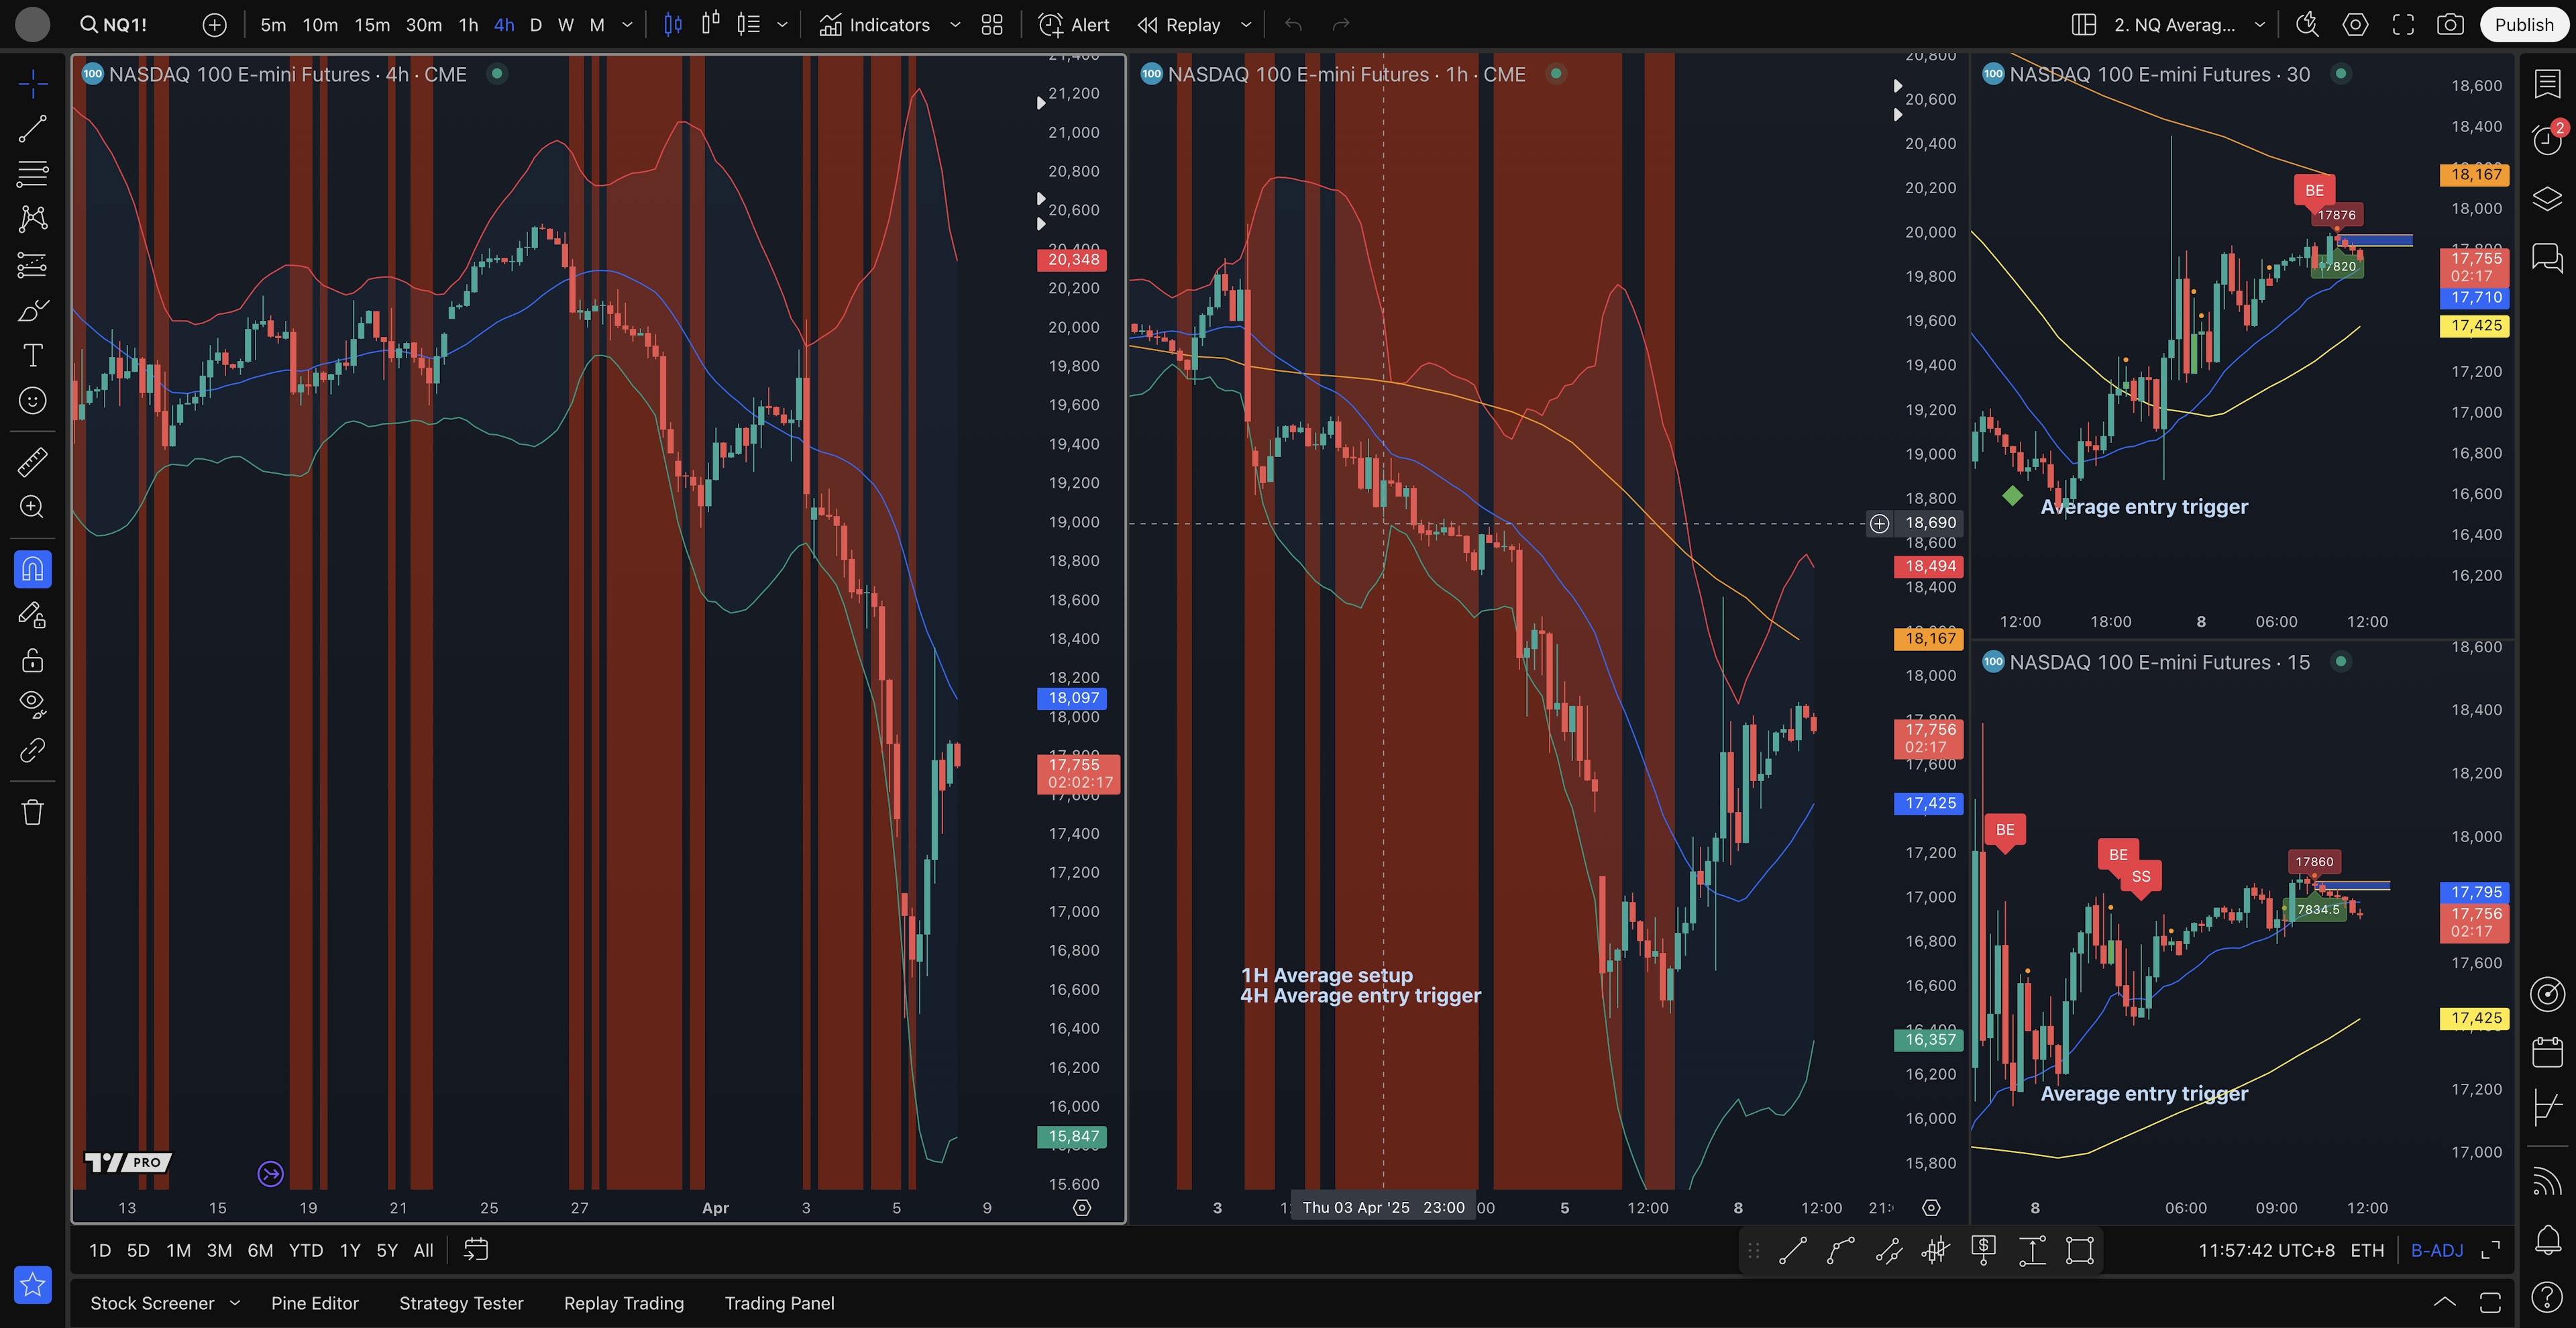
Task: Toggle Magnet mode in drawing toolbar
Action: [32, 569]
